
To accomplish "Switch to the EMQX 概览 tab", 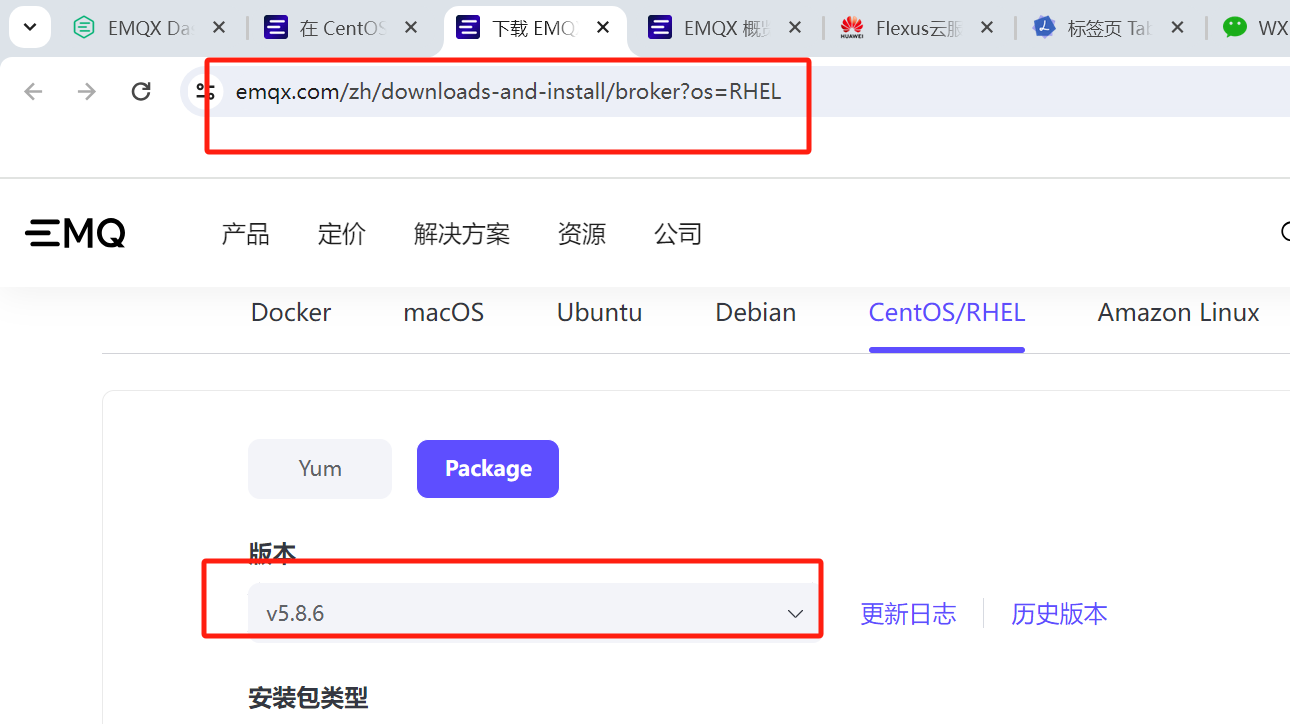I will (726, 28).
